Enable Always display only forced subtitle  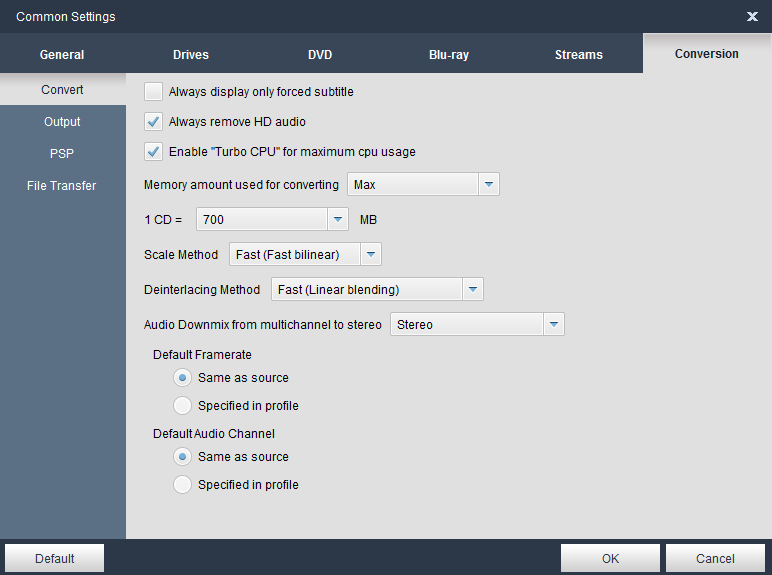(x=154, y=92)
